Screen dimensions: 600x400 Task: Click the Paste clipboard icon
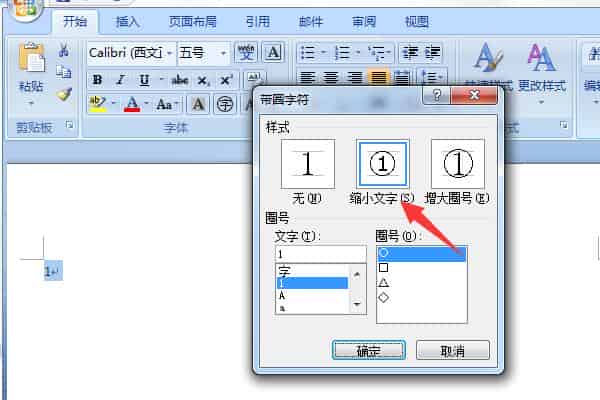(x=32, y=57)
